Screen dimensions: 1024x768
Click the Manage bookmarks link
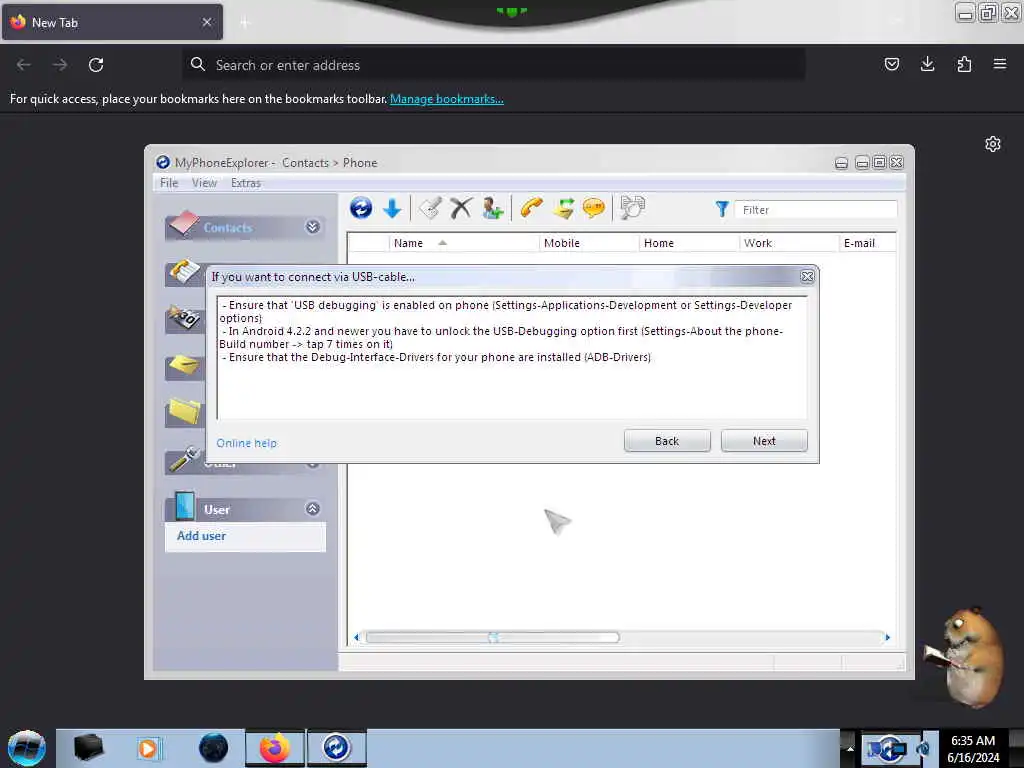(447, 99)
